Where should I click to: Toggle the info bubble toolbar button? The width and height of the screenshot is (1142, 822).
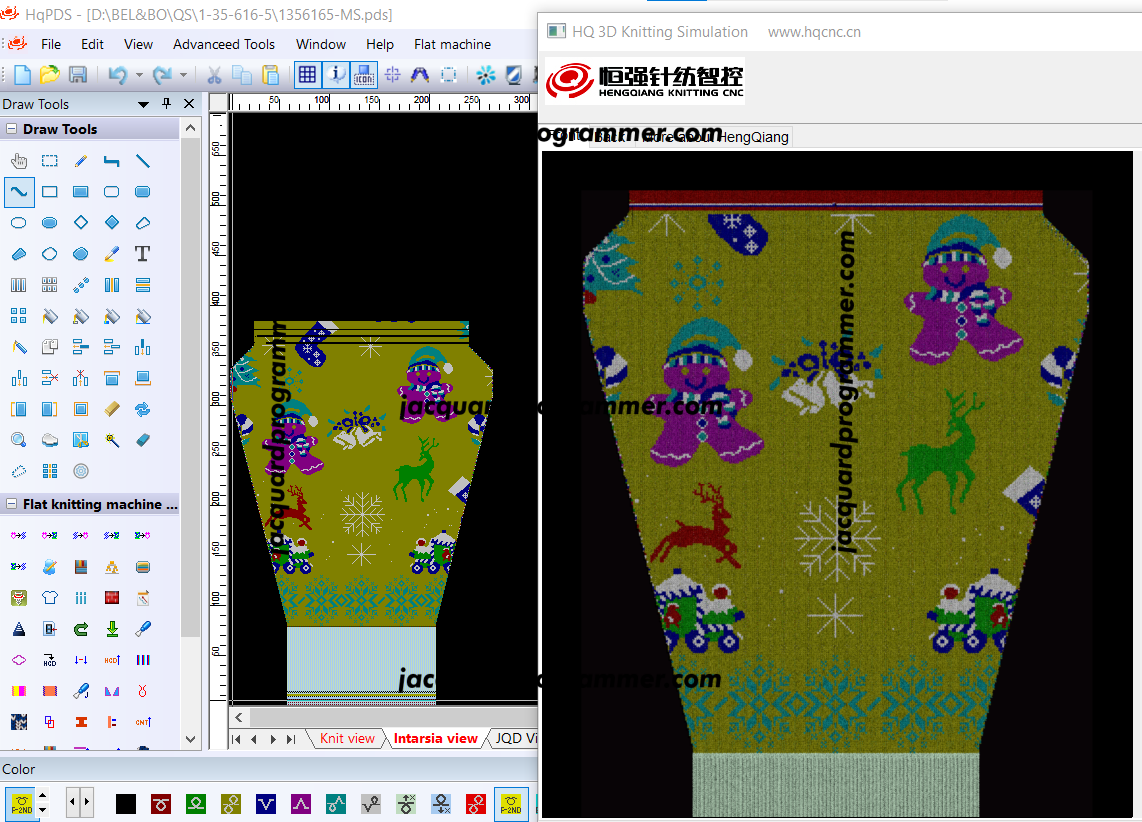click(x=336, y=74)
